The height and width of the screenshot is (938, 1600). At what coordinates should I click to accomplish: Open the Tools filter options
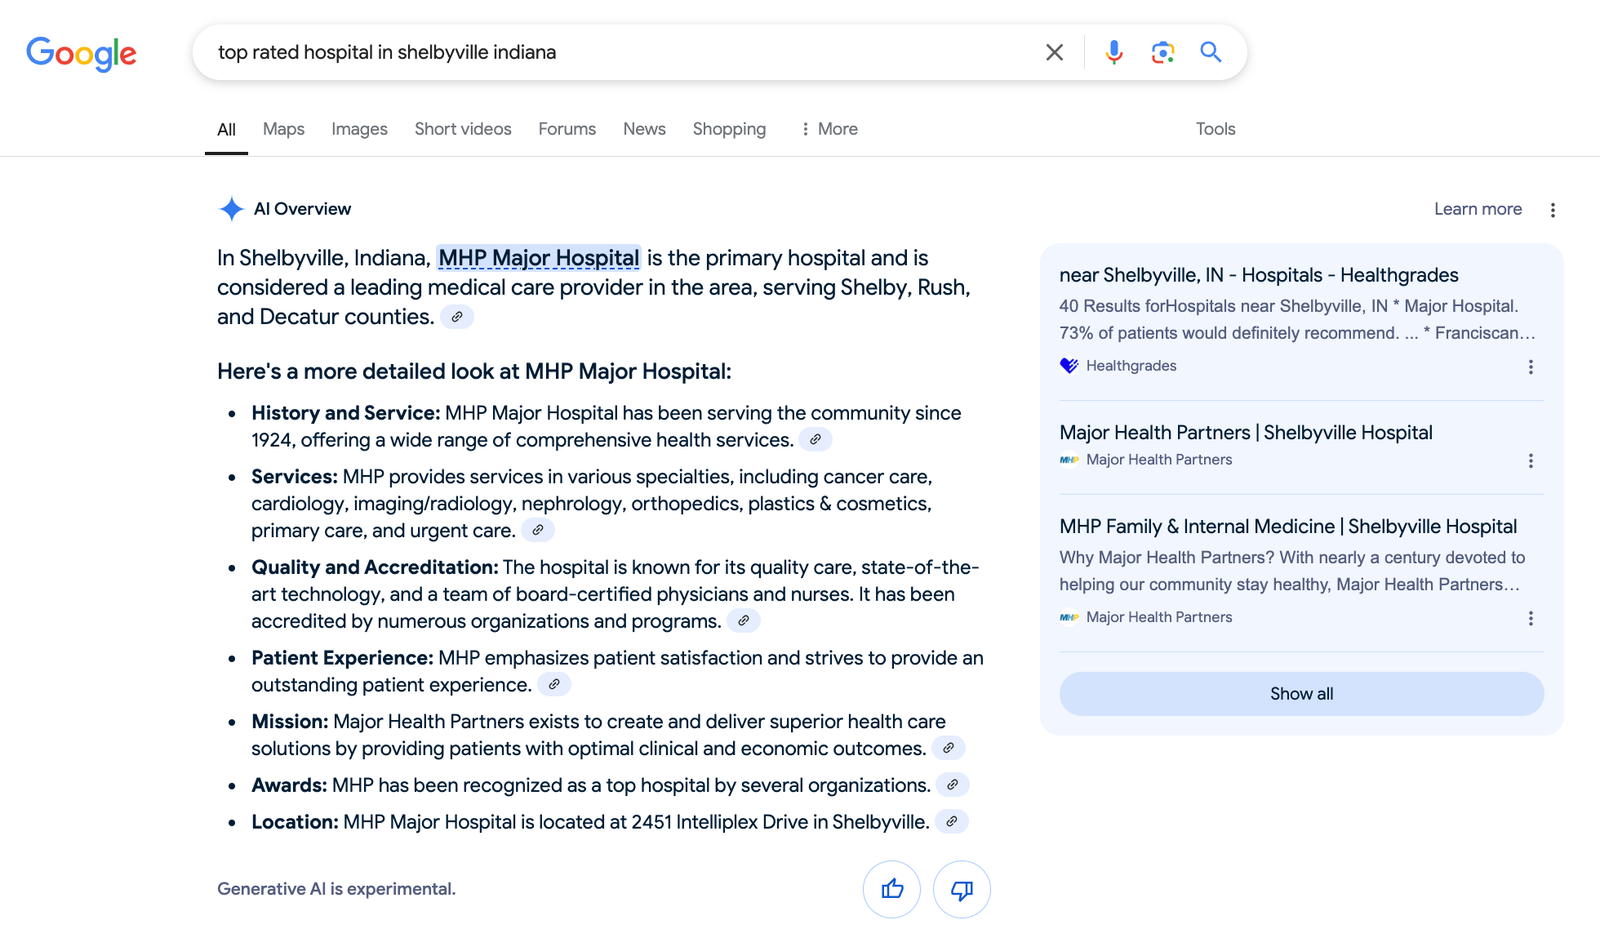pos(1215,129)
